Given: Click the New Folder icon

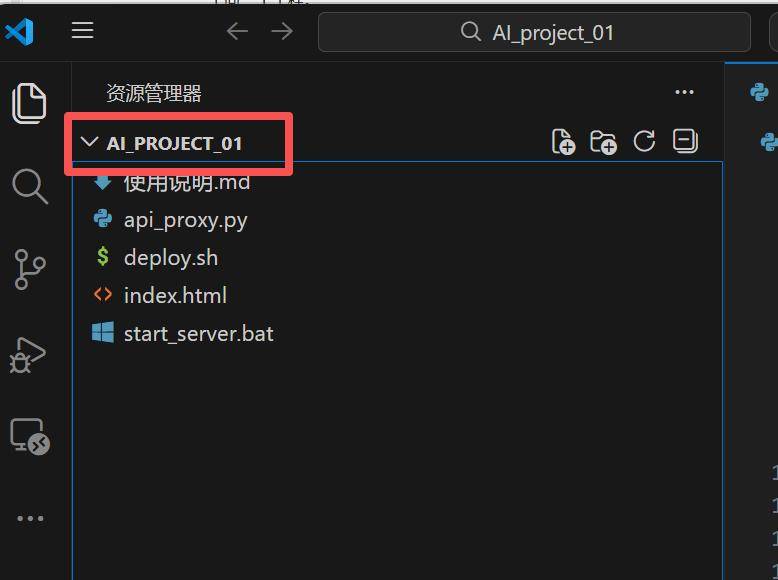Looking at the screenshot, I should click(603, 142).
